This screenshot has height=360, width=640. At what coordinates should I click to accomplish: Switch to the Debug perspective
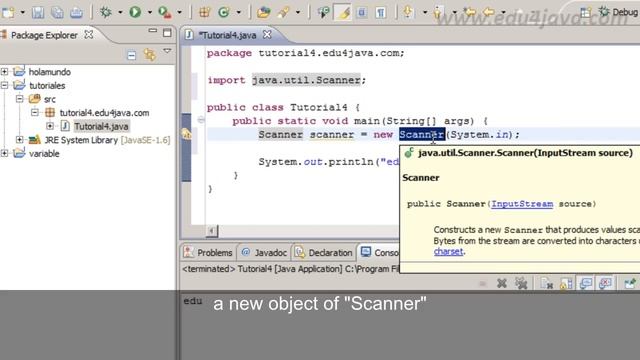(618, 12)
